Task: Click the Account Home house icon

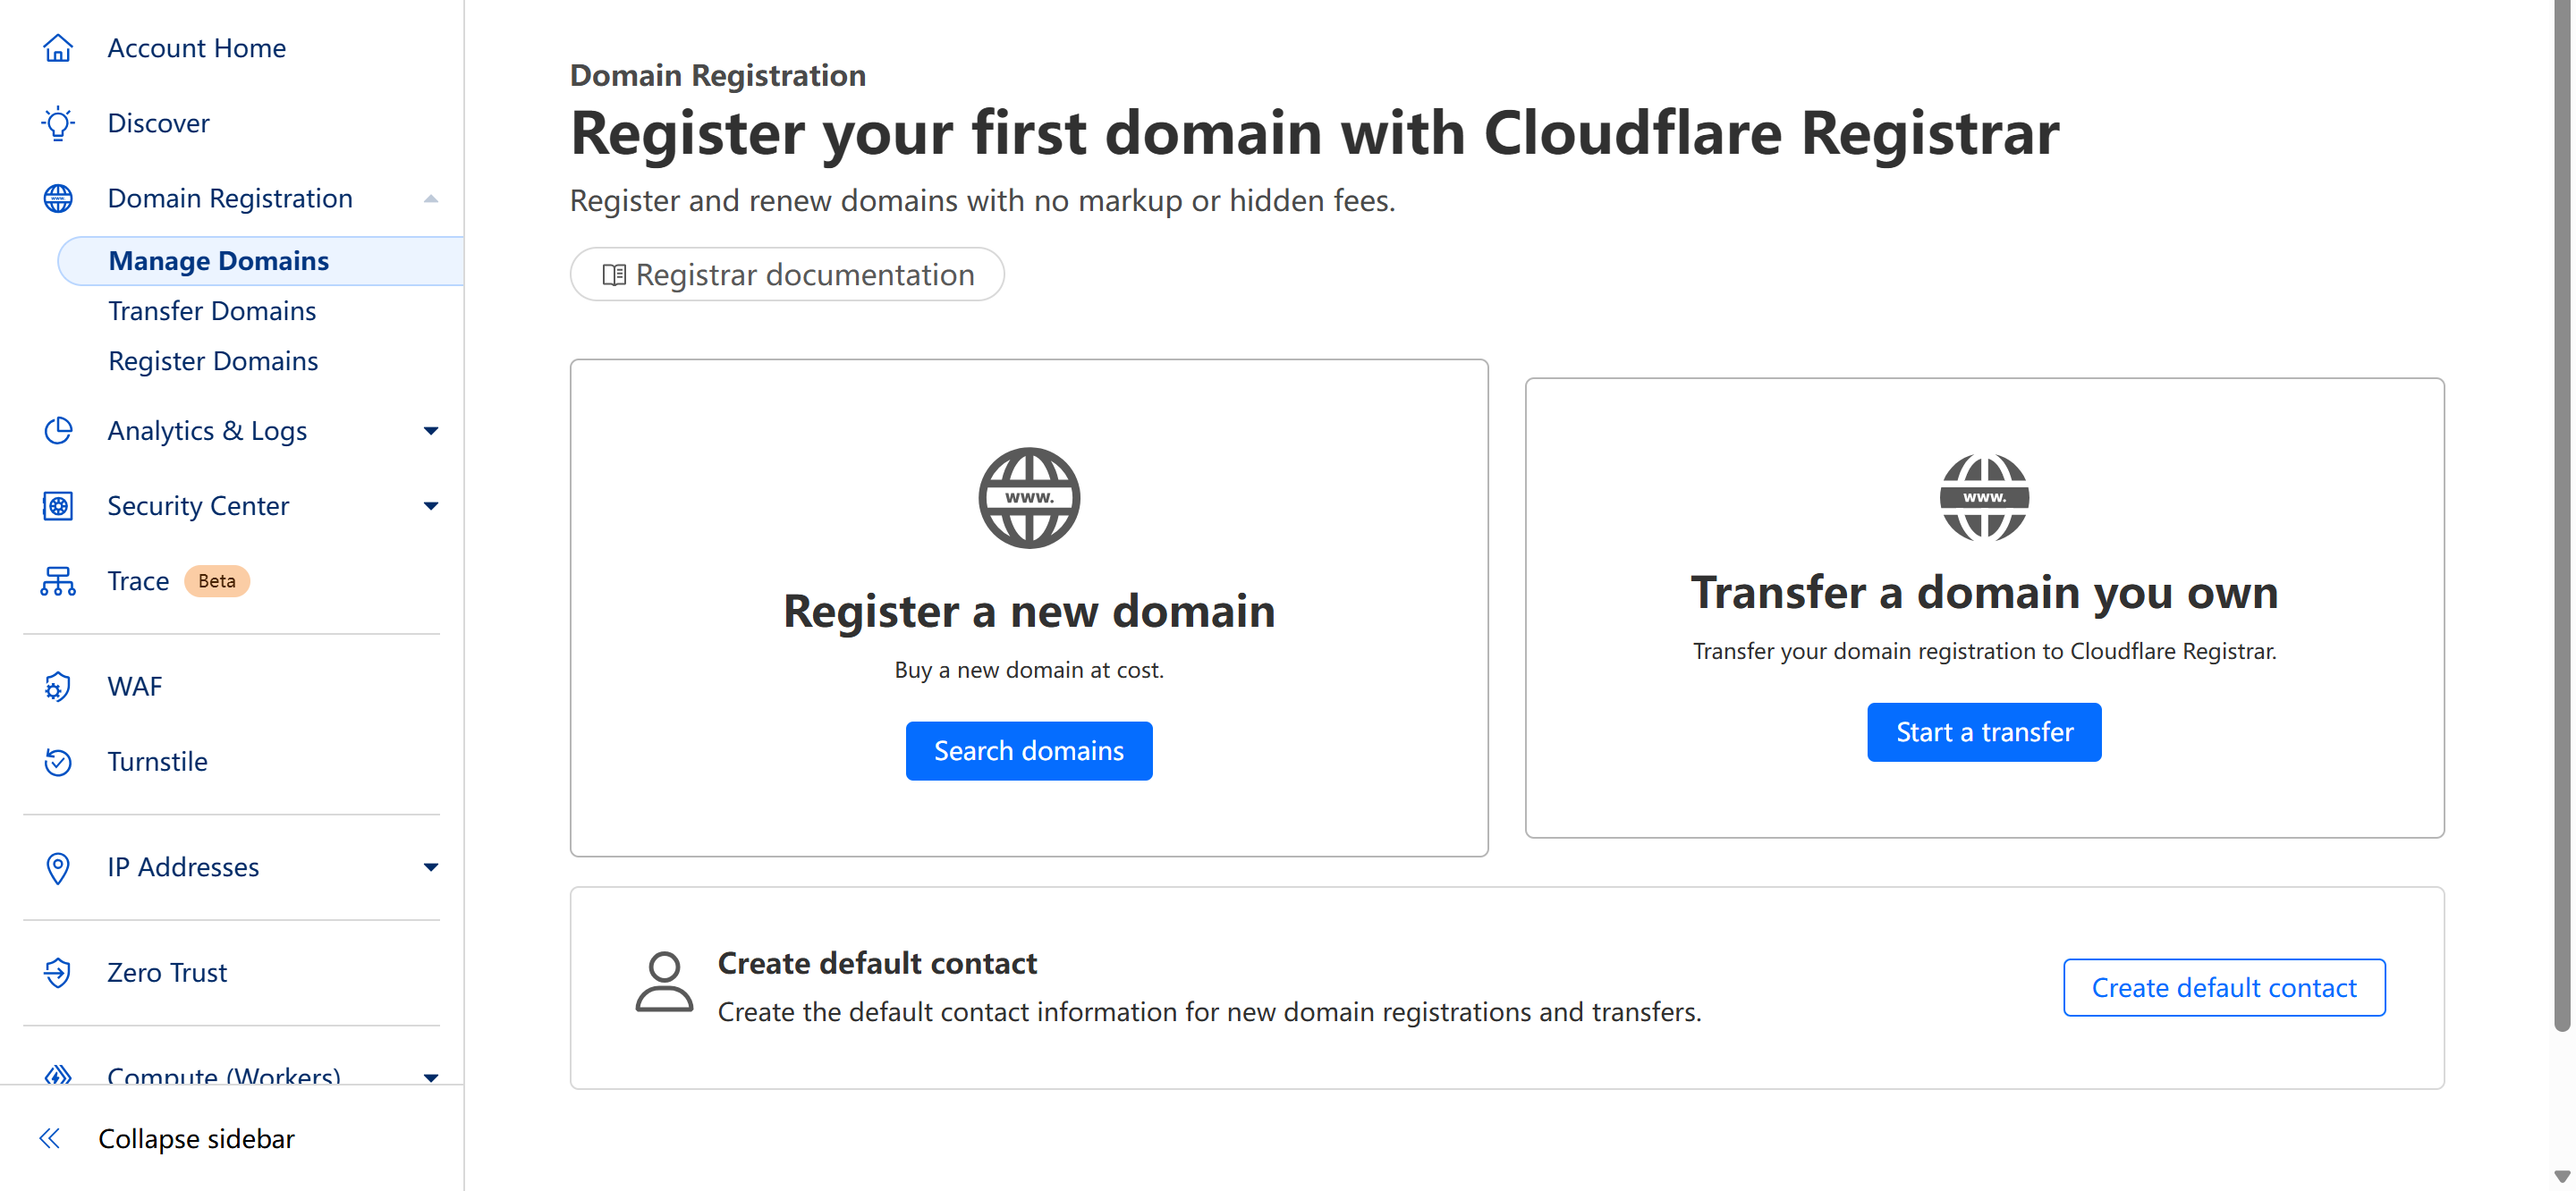Action: click(x=58, y=48)
